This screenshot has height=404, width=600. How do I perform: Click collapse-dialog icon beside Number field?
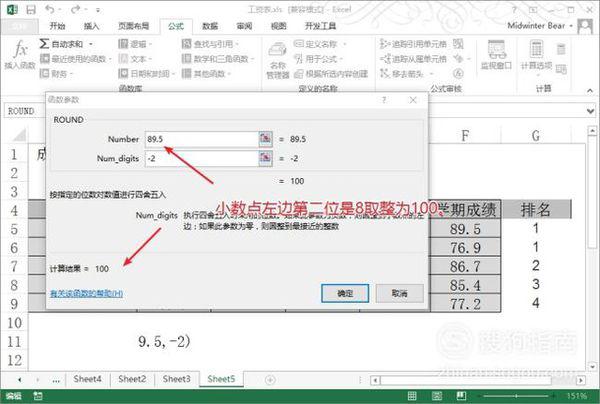point(266,138)
